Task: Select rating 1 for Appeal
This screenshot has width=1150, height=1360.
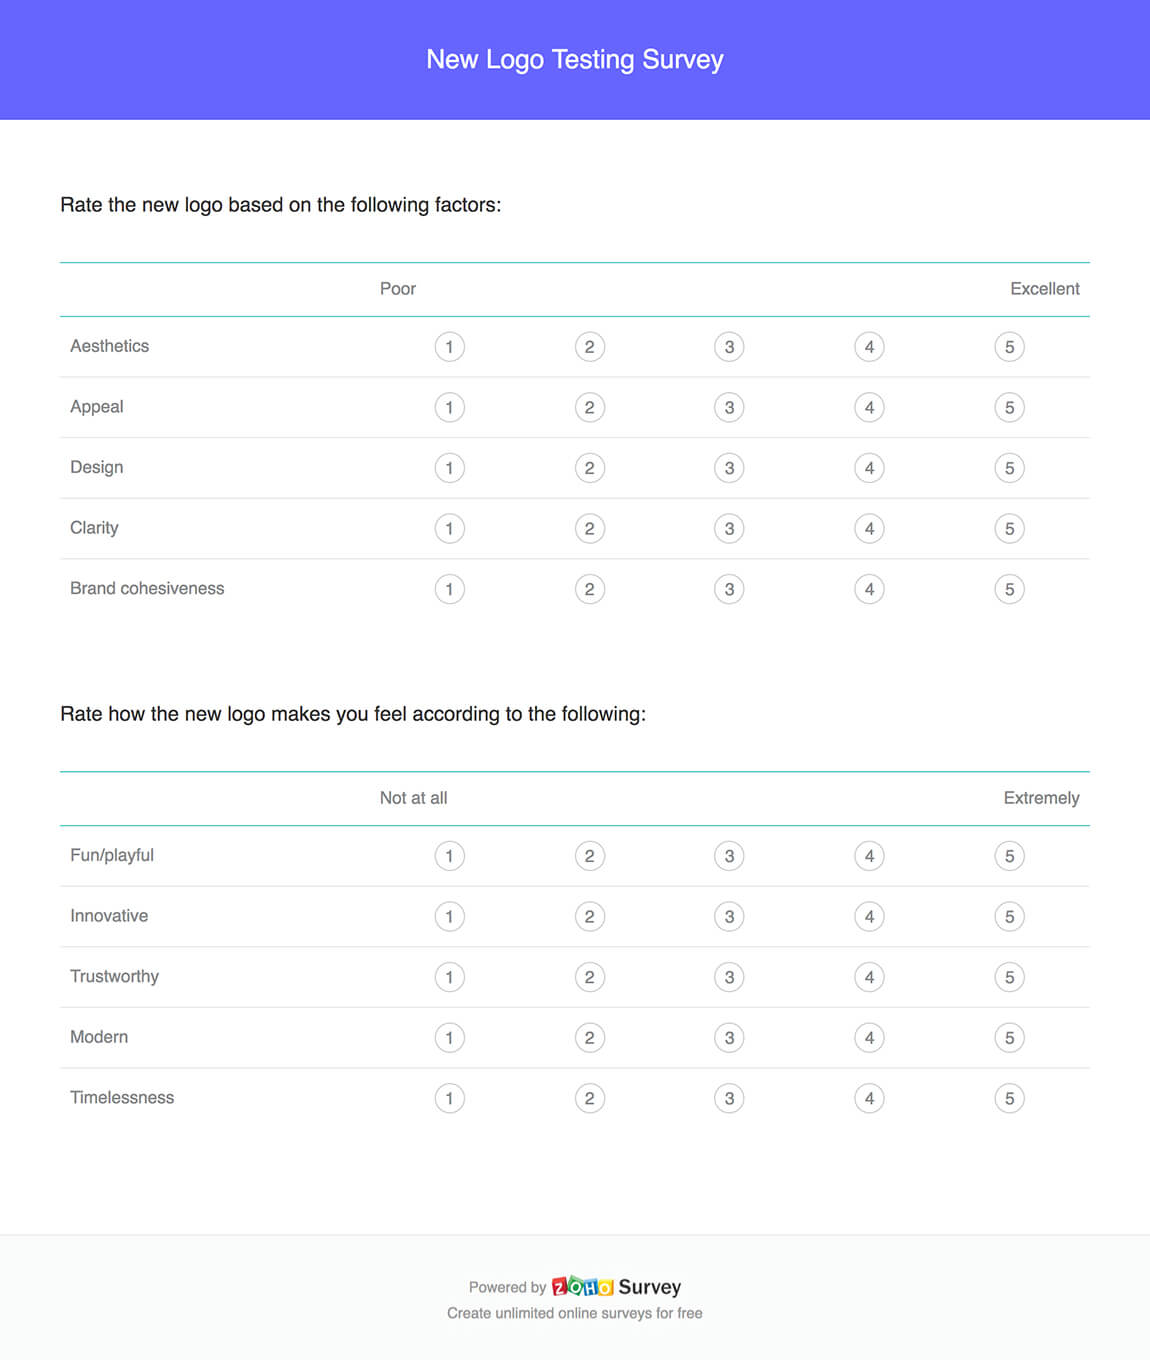Action: [449, 408]
